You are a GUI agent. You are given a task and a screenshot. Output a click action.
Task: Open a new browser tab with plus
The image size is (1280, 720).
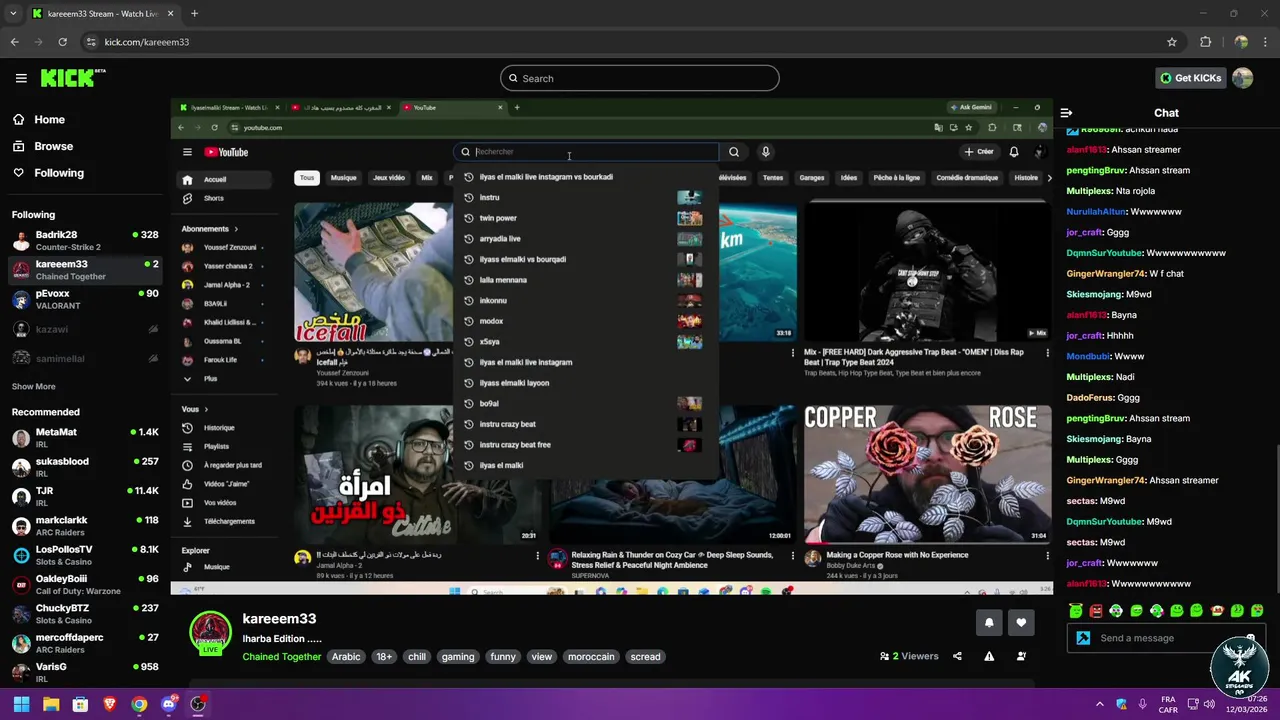(x=194, y=14)
